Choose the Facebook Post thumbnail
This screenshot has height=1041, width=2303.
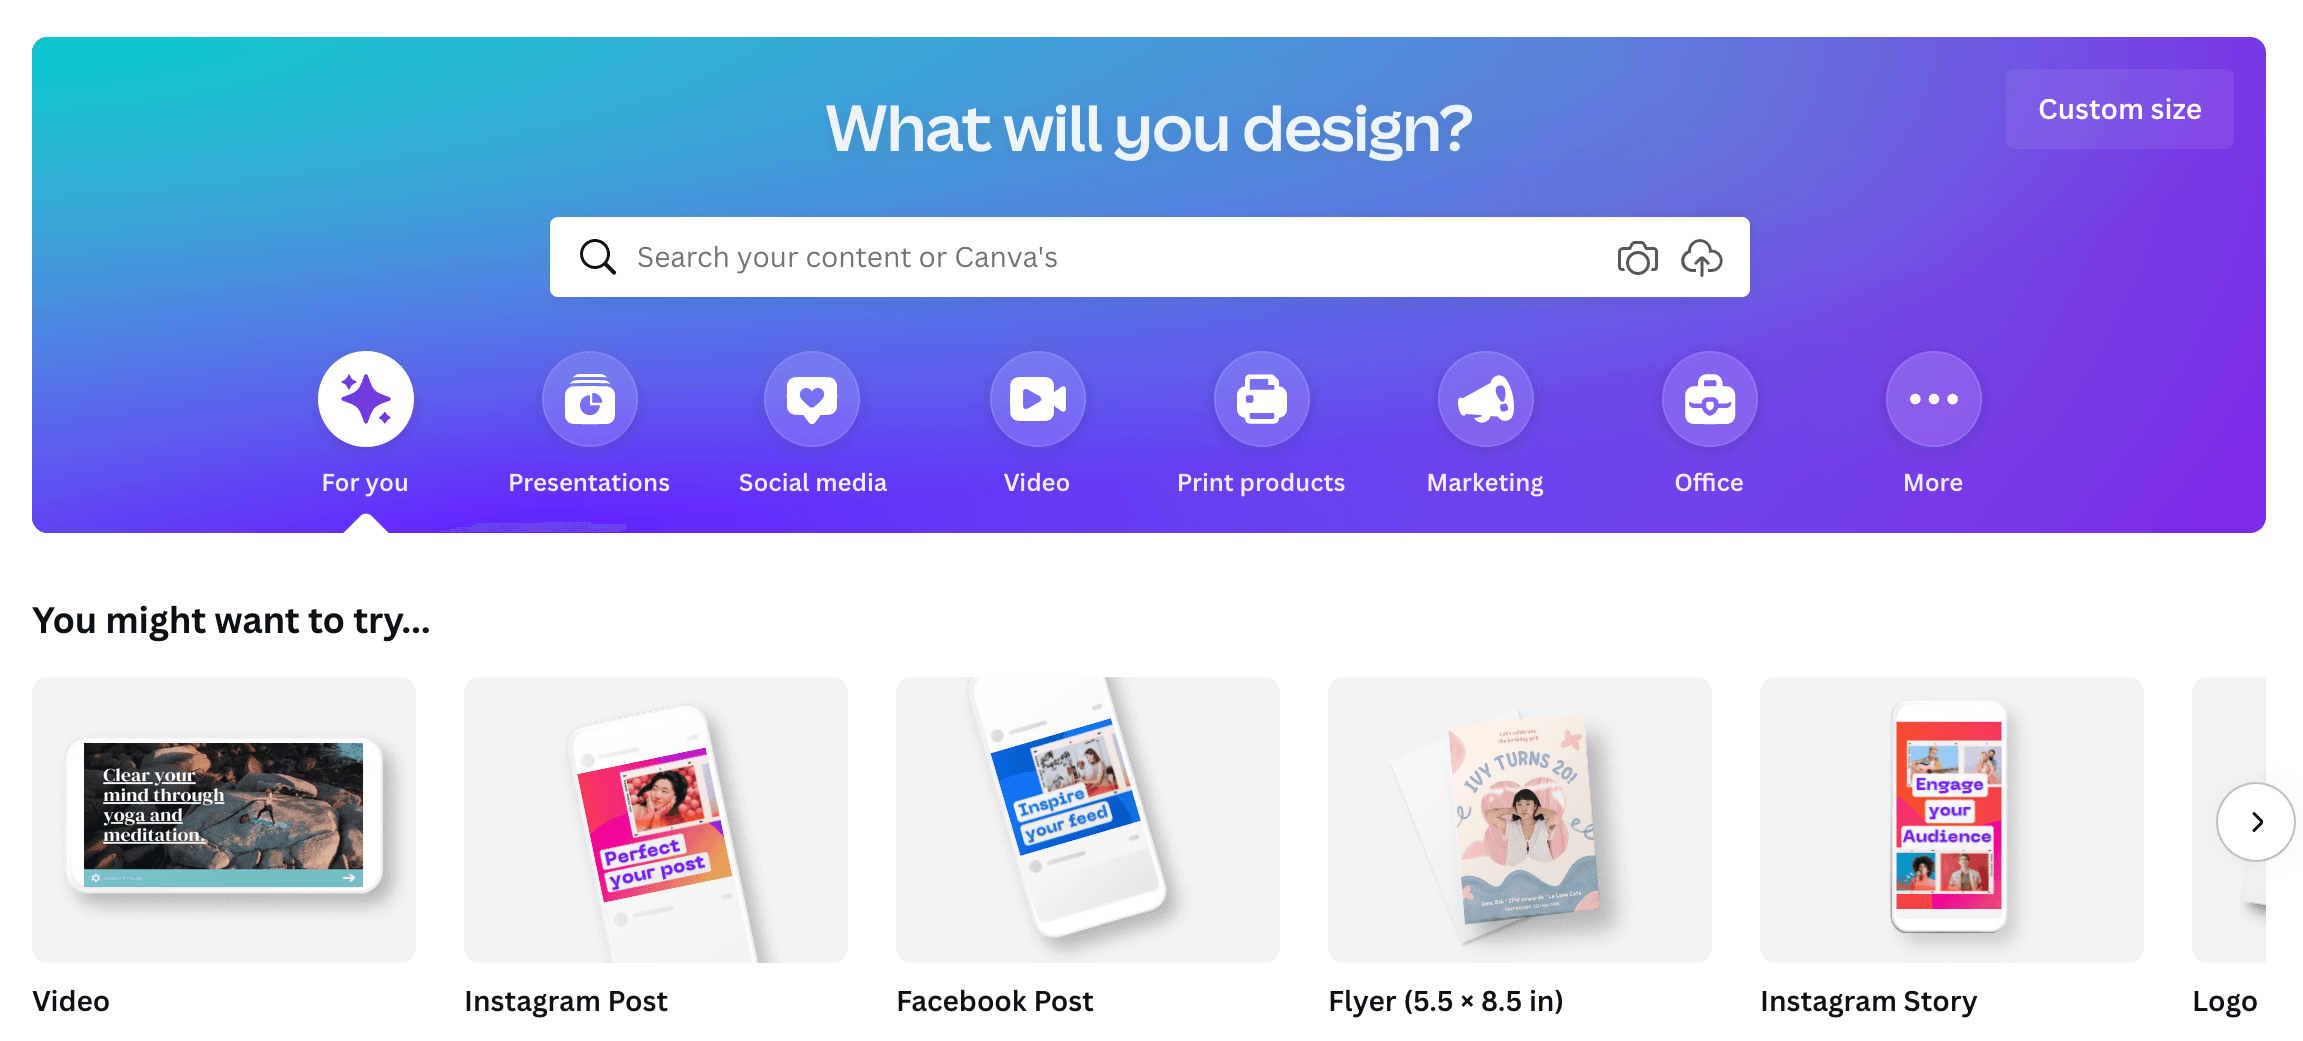(1088, 820)
